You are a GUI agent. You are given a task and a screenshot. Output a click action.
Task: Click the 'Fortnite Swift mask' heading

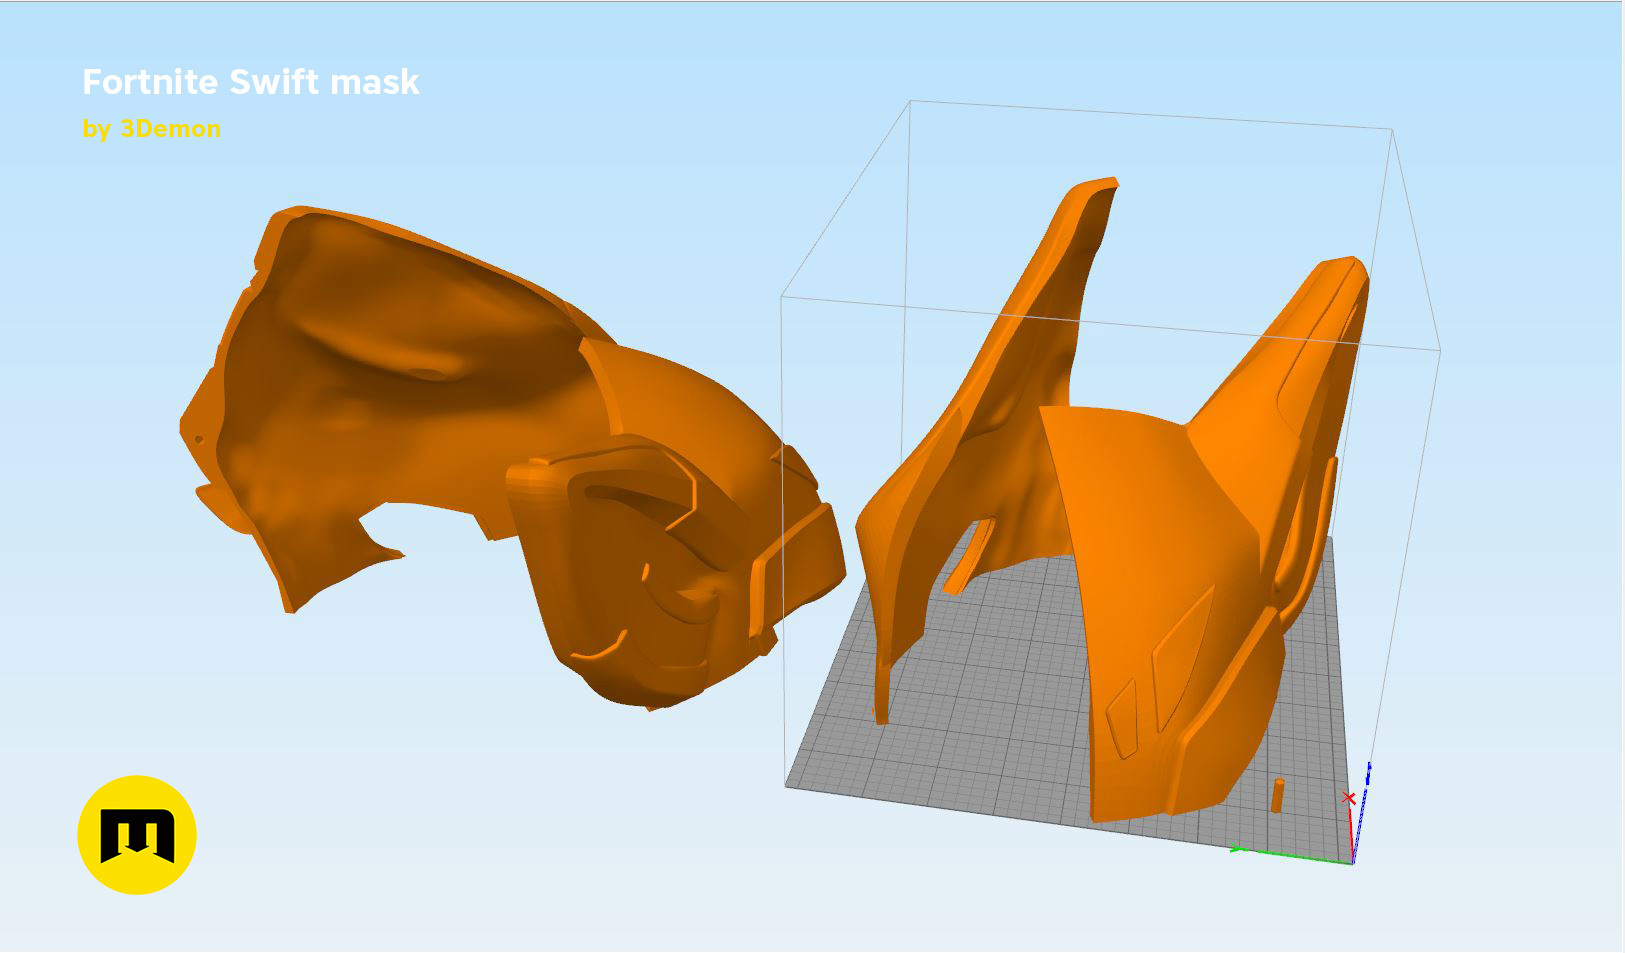point(251,84)
